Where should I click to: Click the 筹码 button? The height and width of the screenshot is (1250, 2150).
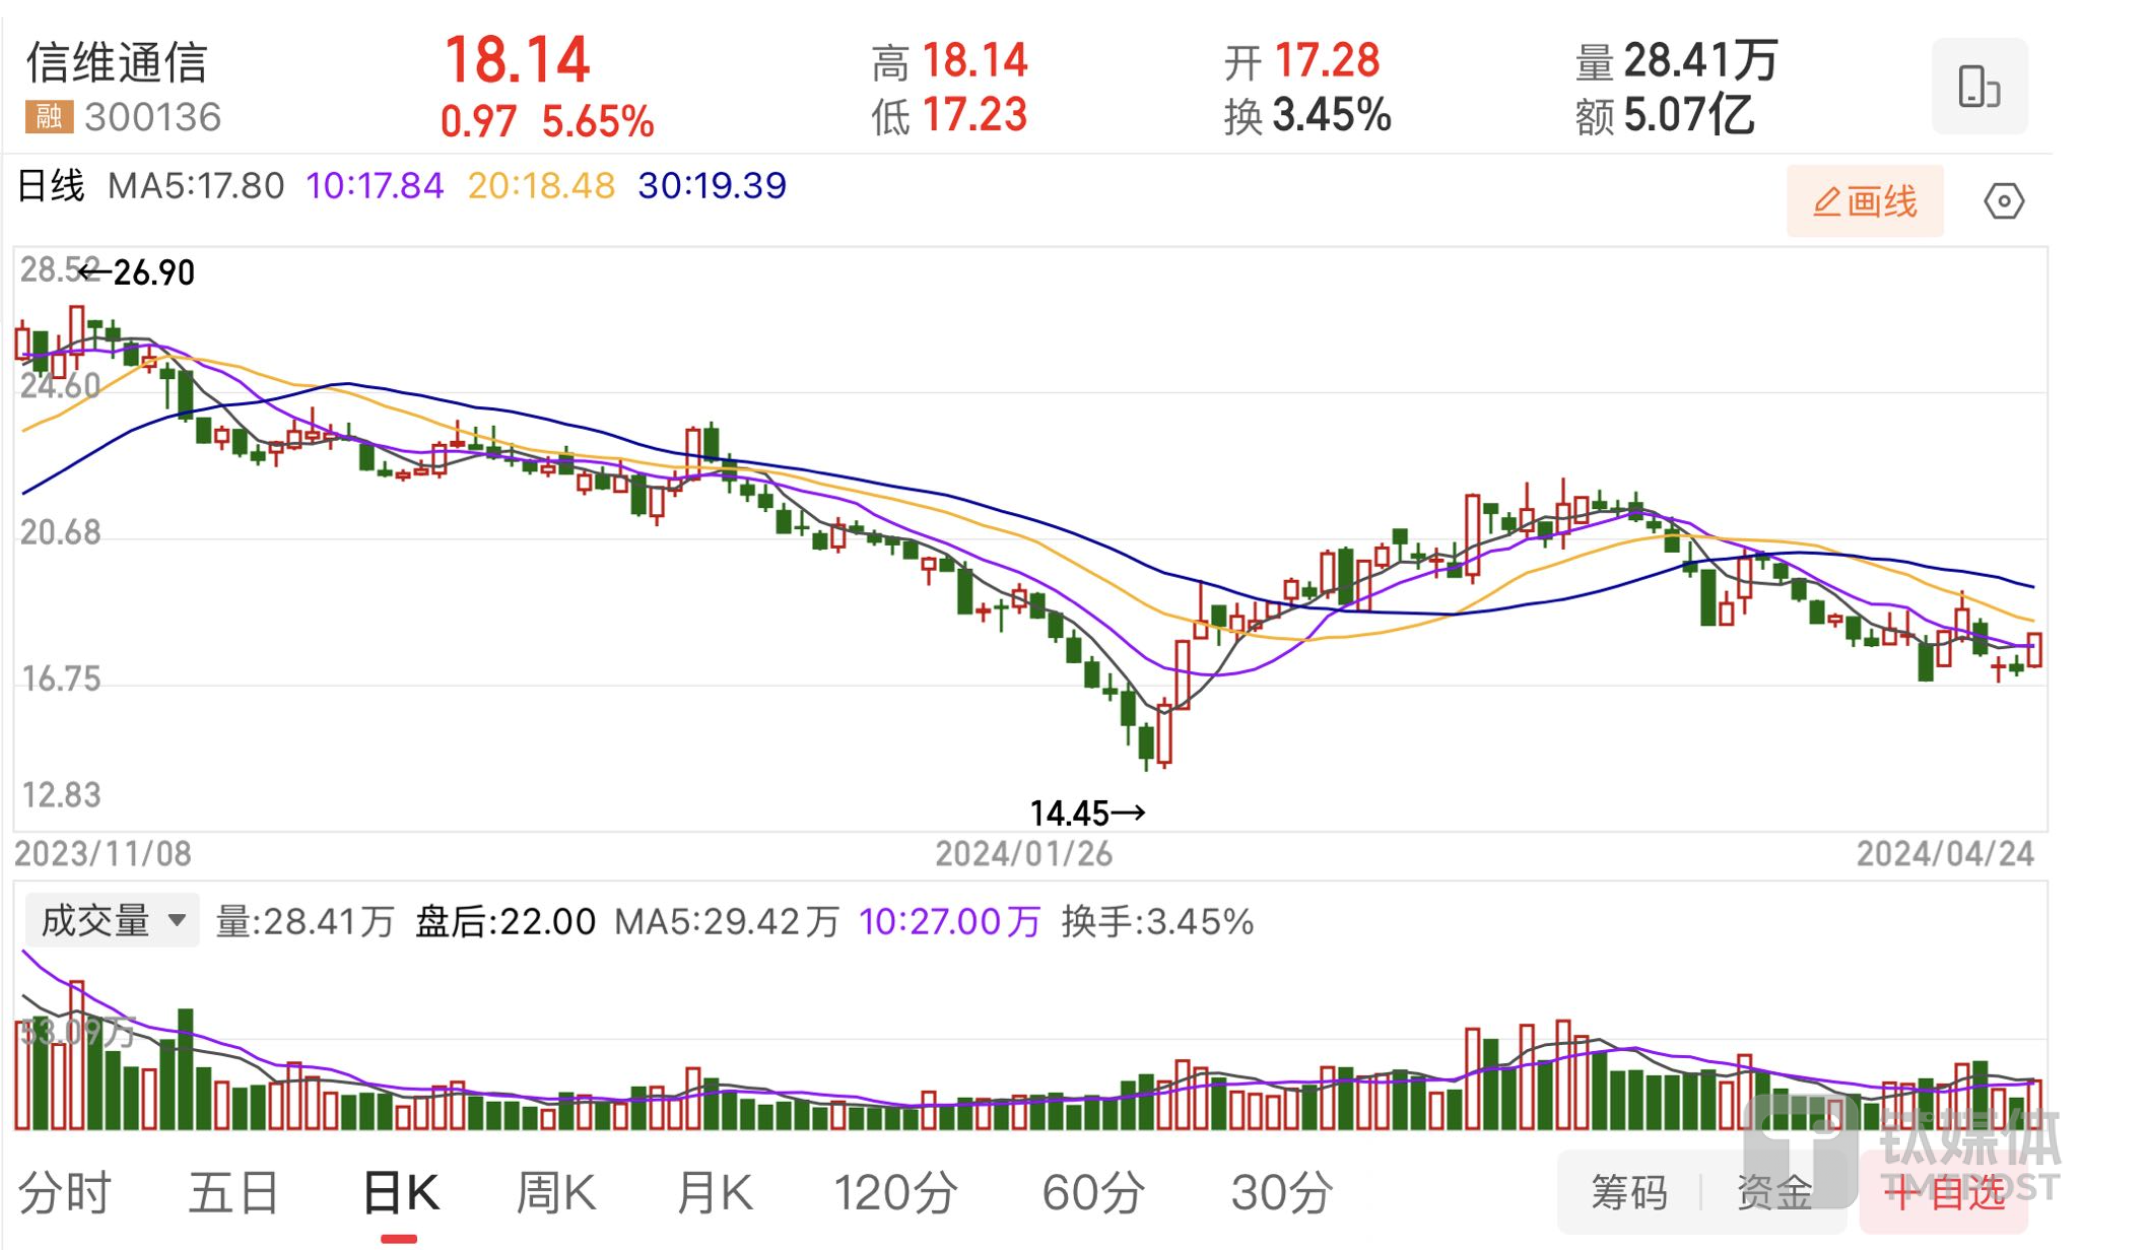pyautogui.click(x=1628, y=1192)
